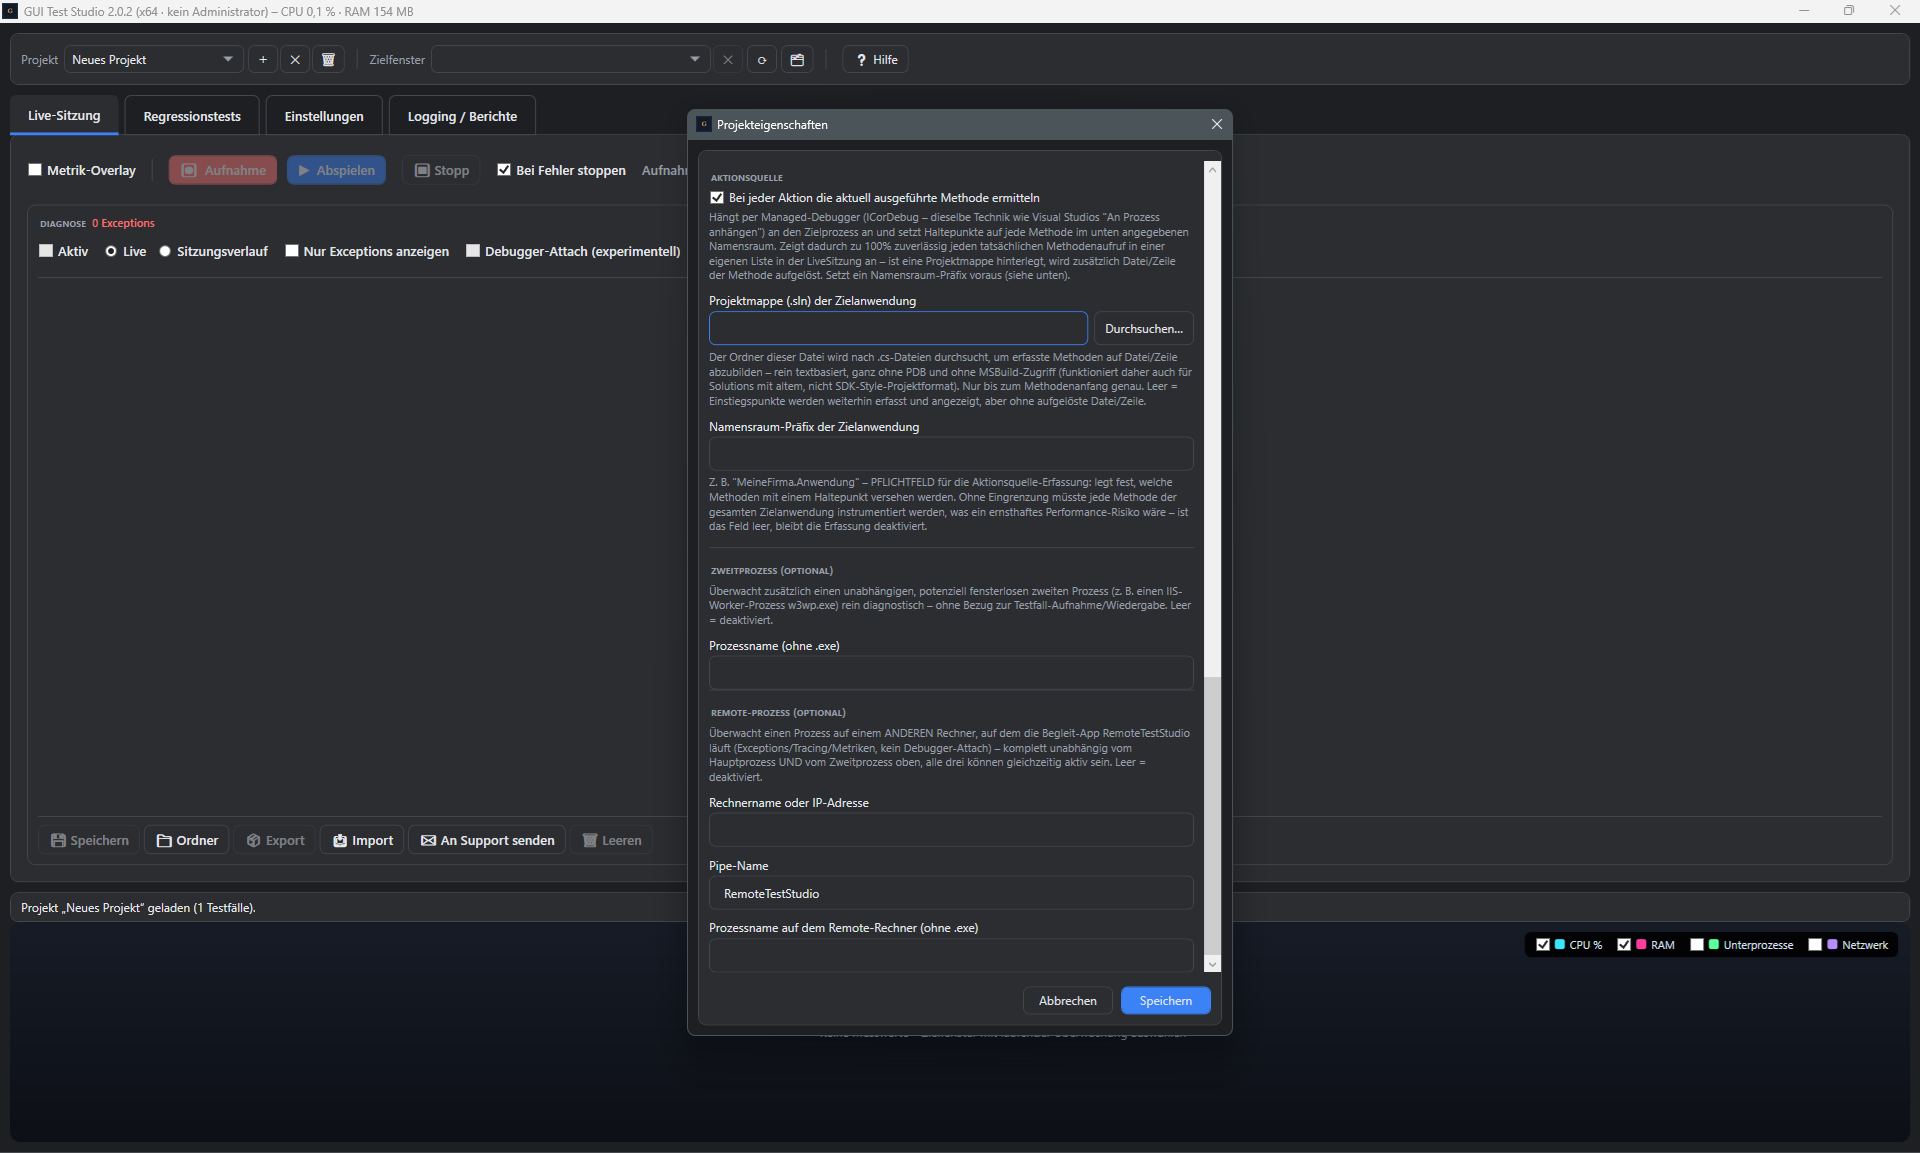
Task: Click the target picker circle icon
Action: coord(762,60)
